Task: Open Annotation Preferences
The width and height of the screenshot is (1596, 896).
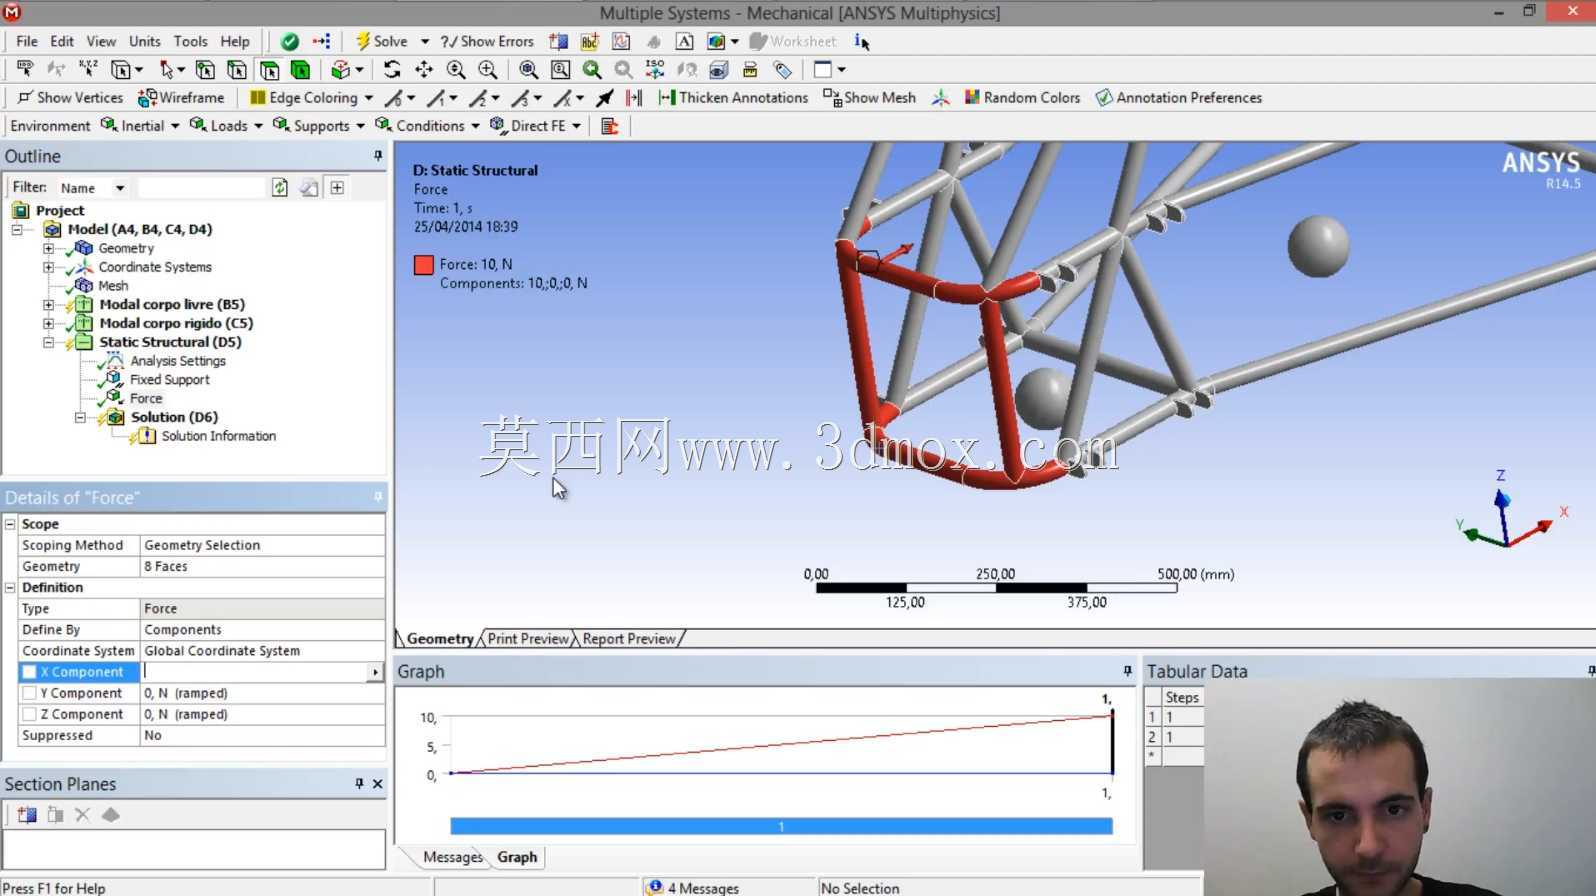Action: click(x=1179, y=97)
